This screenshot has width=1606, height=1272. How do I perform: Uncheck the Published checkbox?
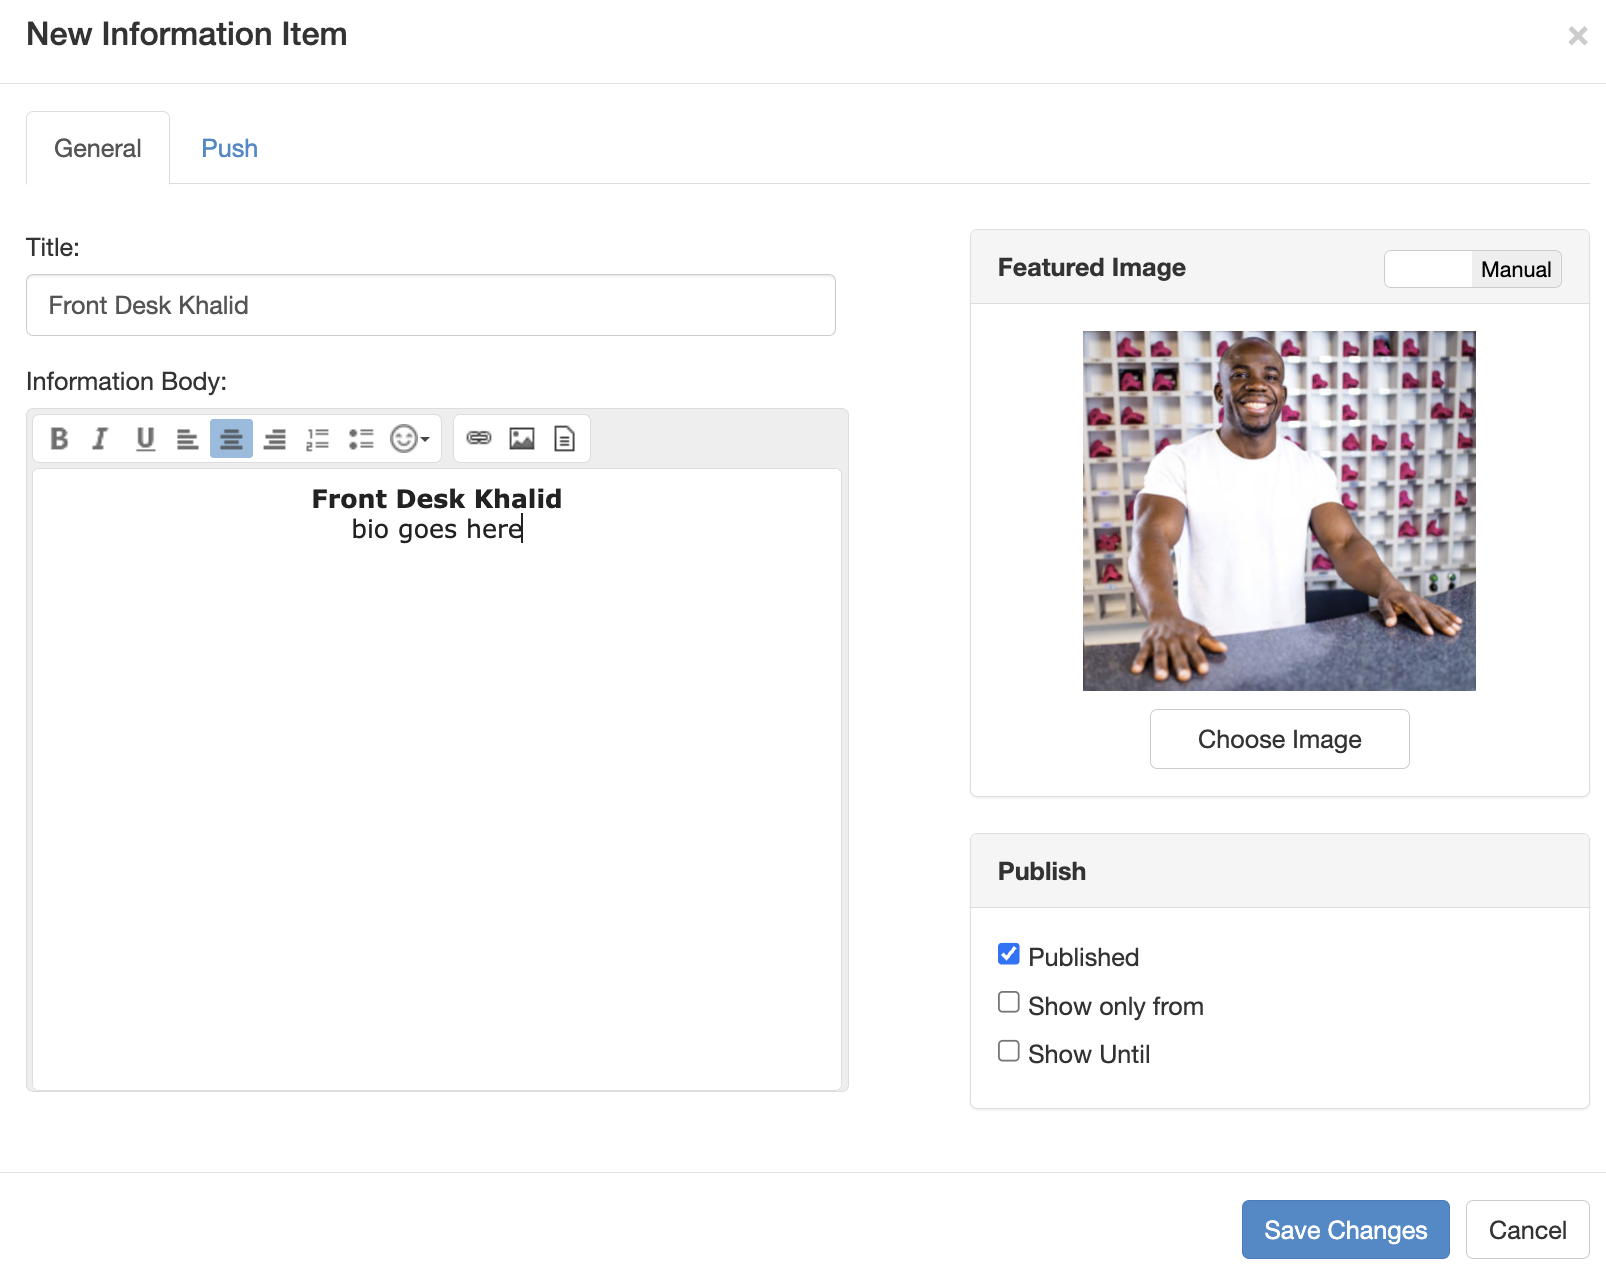point(1009,954)
